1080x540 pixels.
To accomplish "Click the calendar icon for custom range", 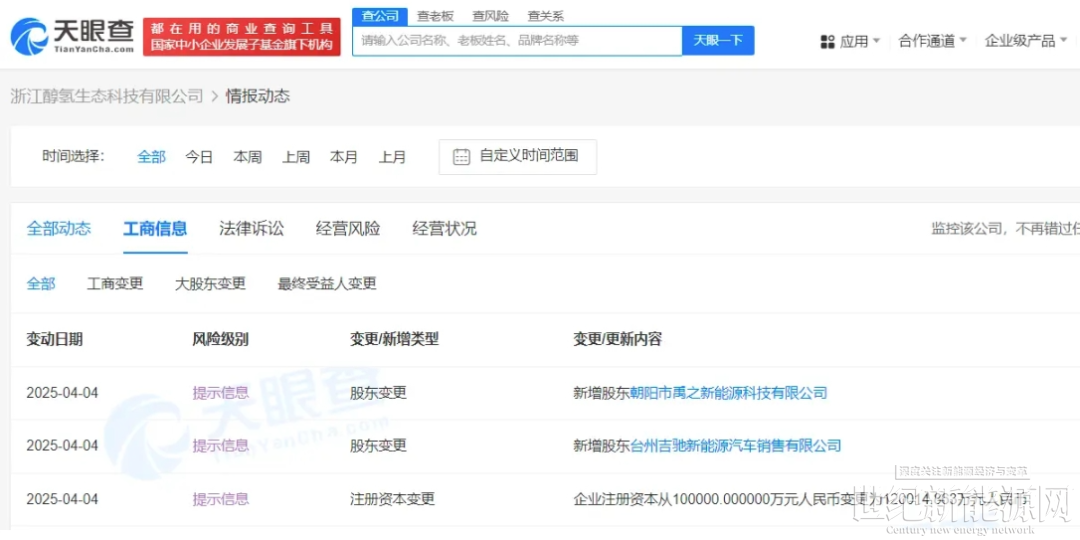I will pyautogui.click(x=461, y=157).
